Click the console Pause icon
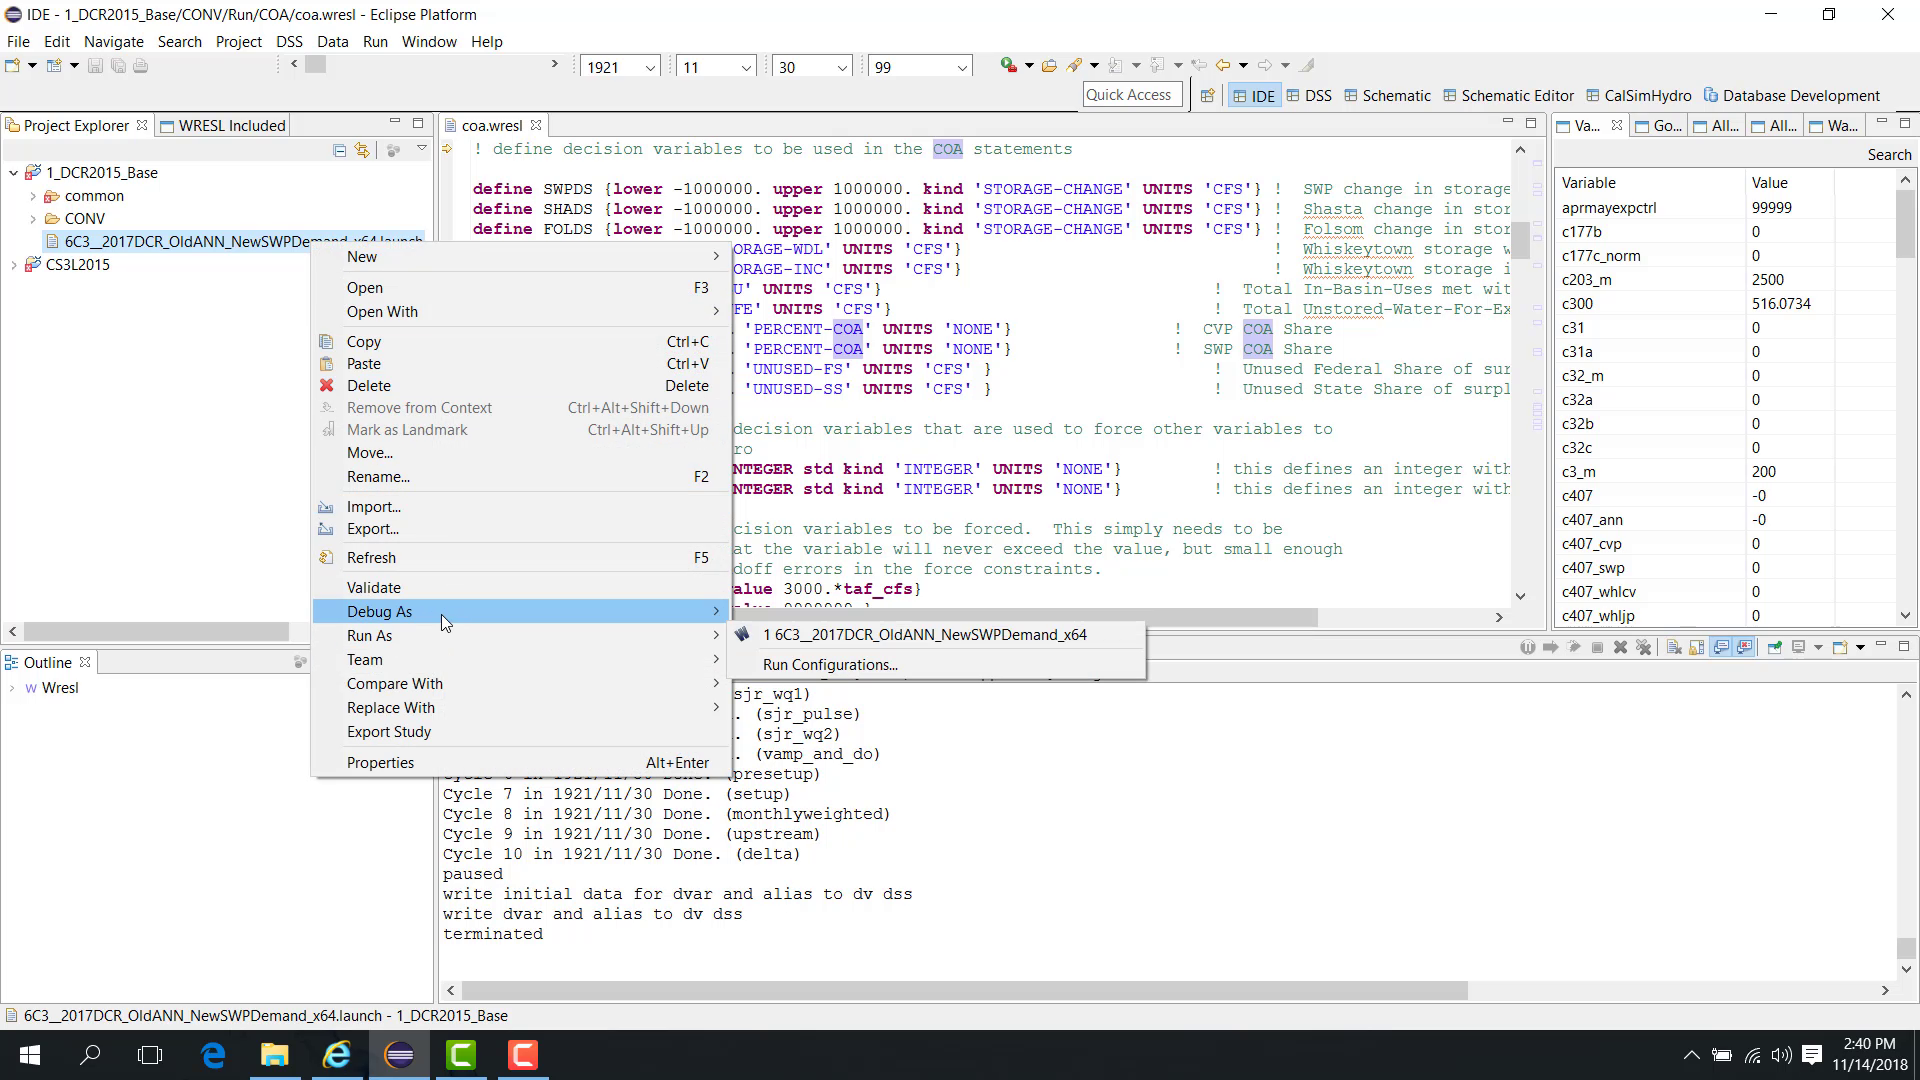The width and height of the screenshot is (1920, 1080). (x=1527, y=648)
